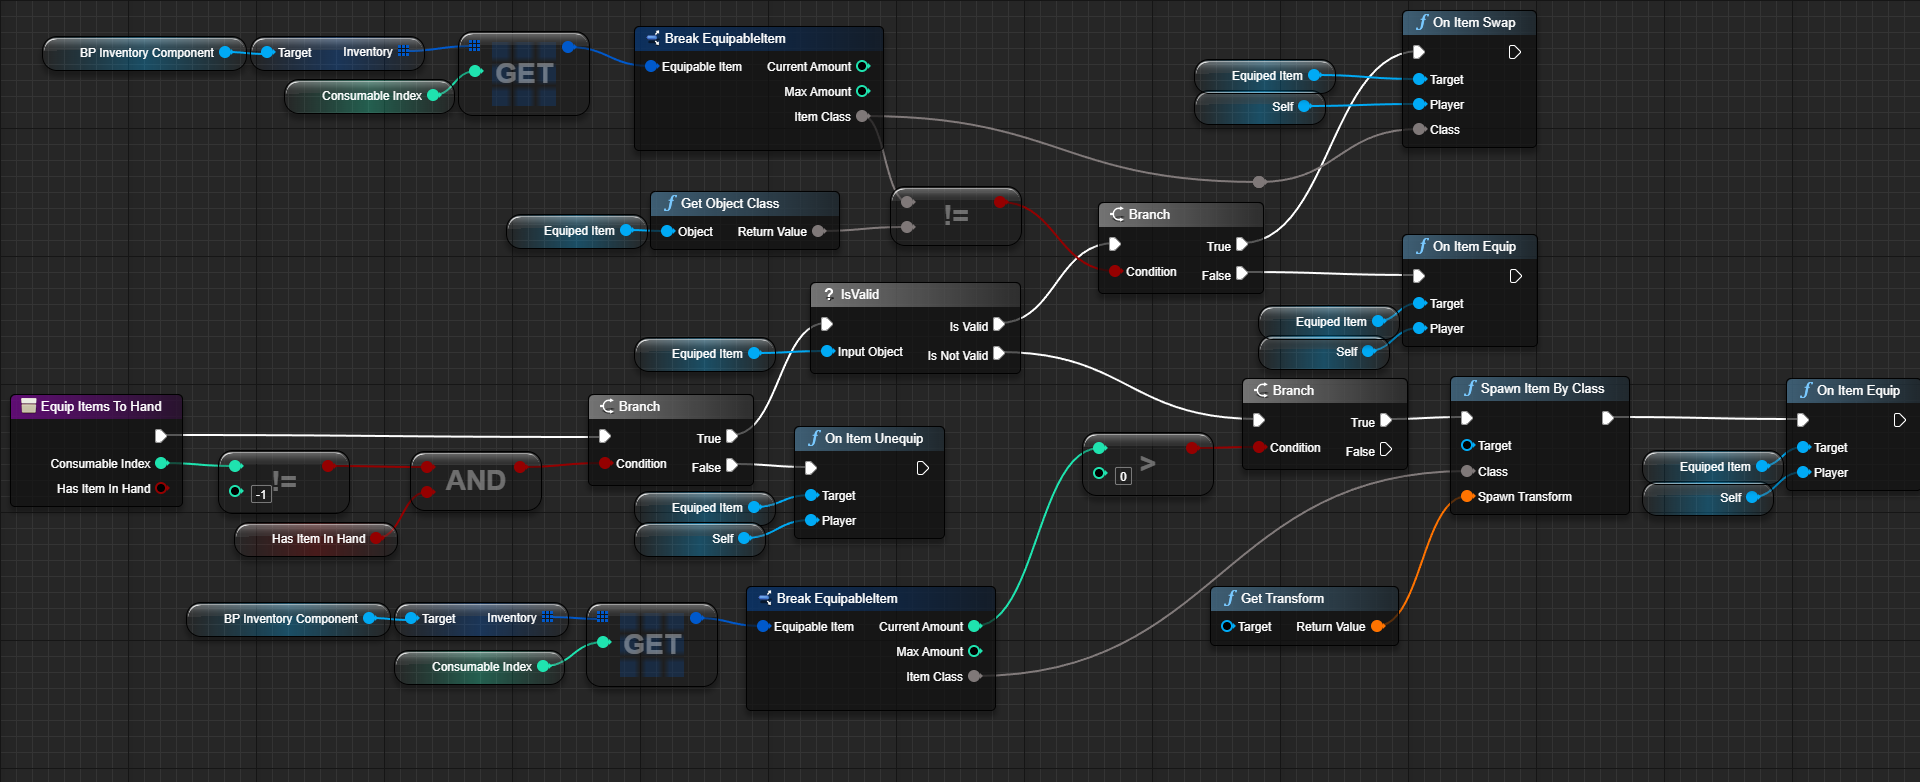
Task: Select the AND boolean operator node
Action: click(x=475, y=481)
